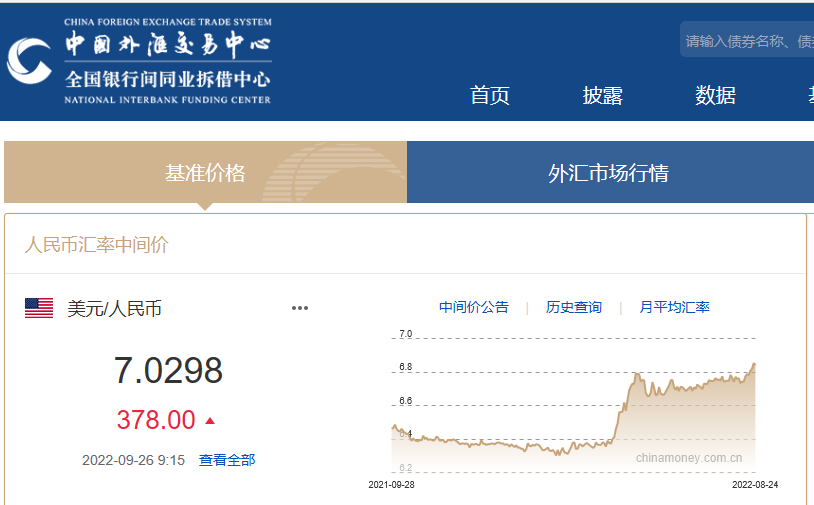
Task: Click the 查看全部 link
Action: 227,460
